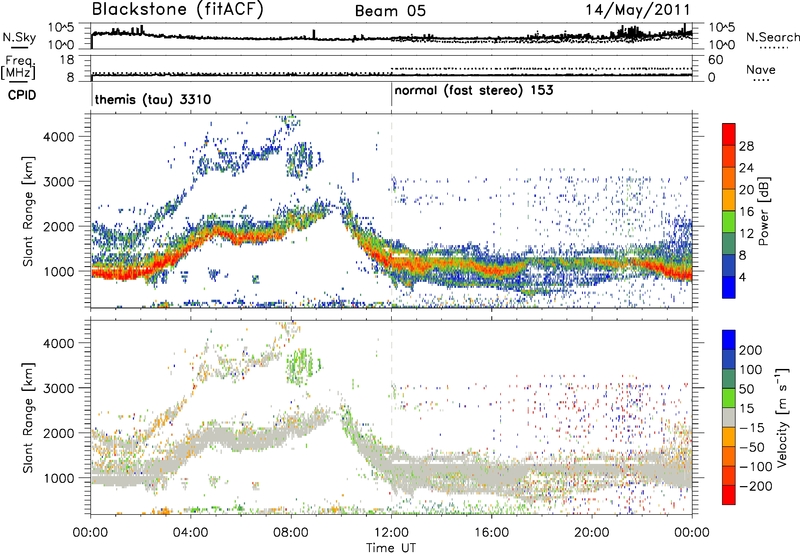Viewport: 800px width, 554px height.
Task: Click the "16:00" time tick label
Action: click(491, 533)
